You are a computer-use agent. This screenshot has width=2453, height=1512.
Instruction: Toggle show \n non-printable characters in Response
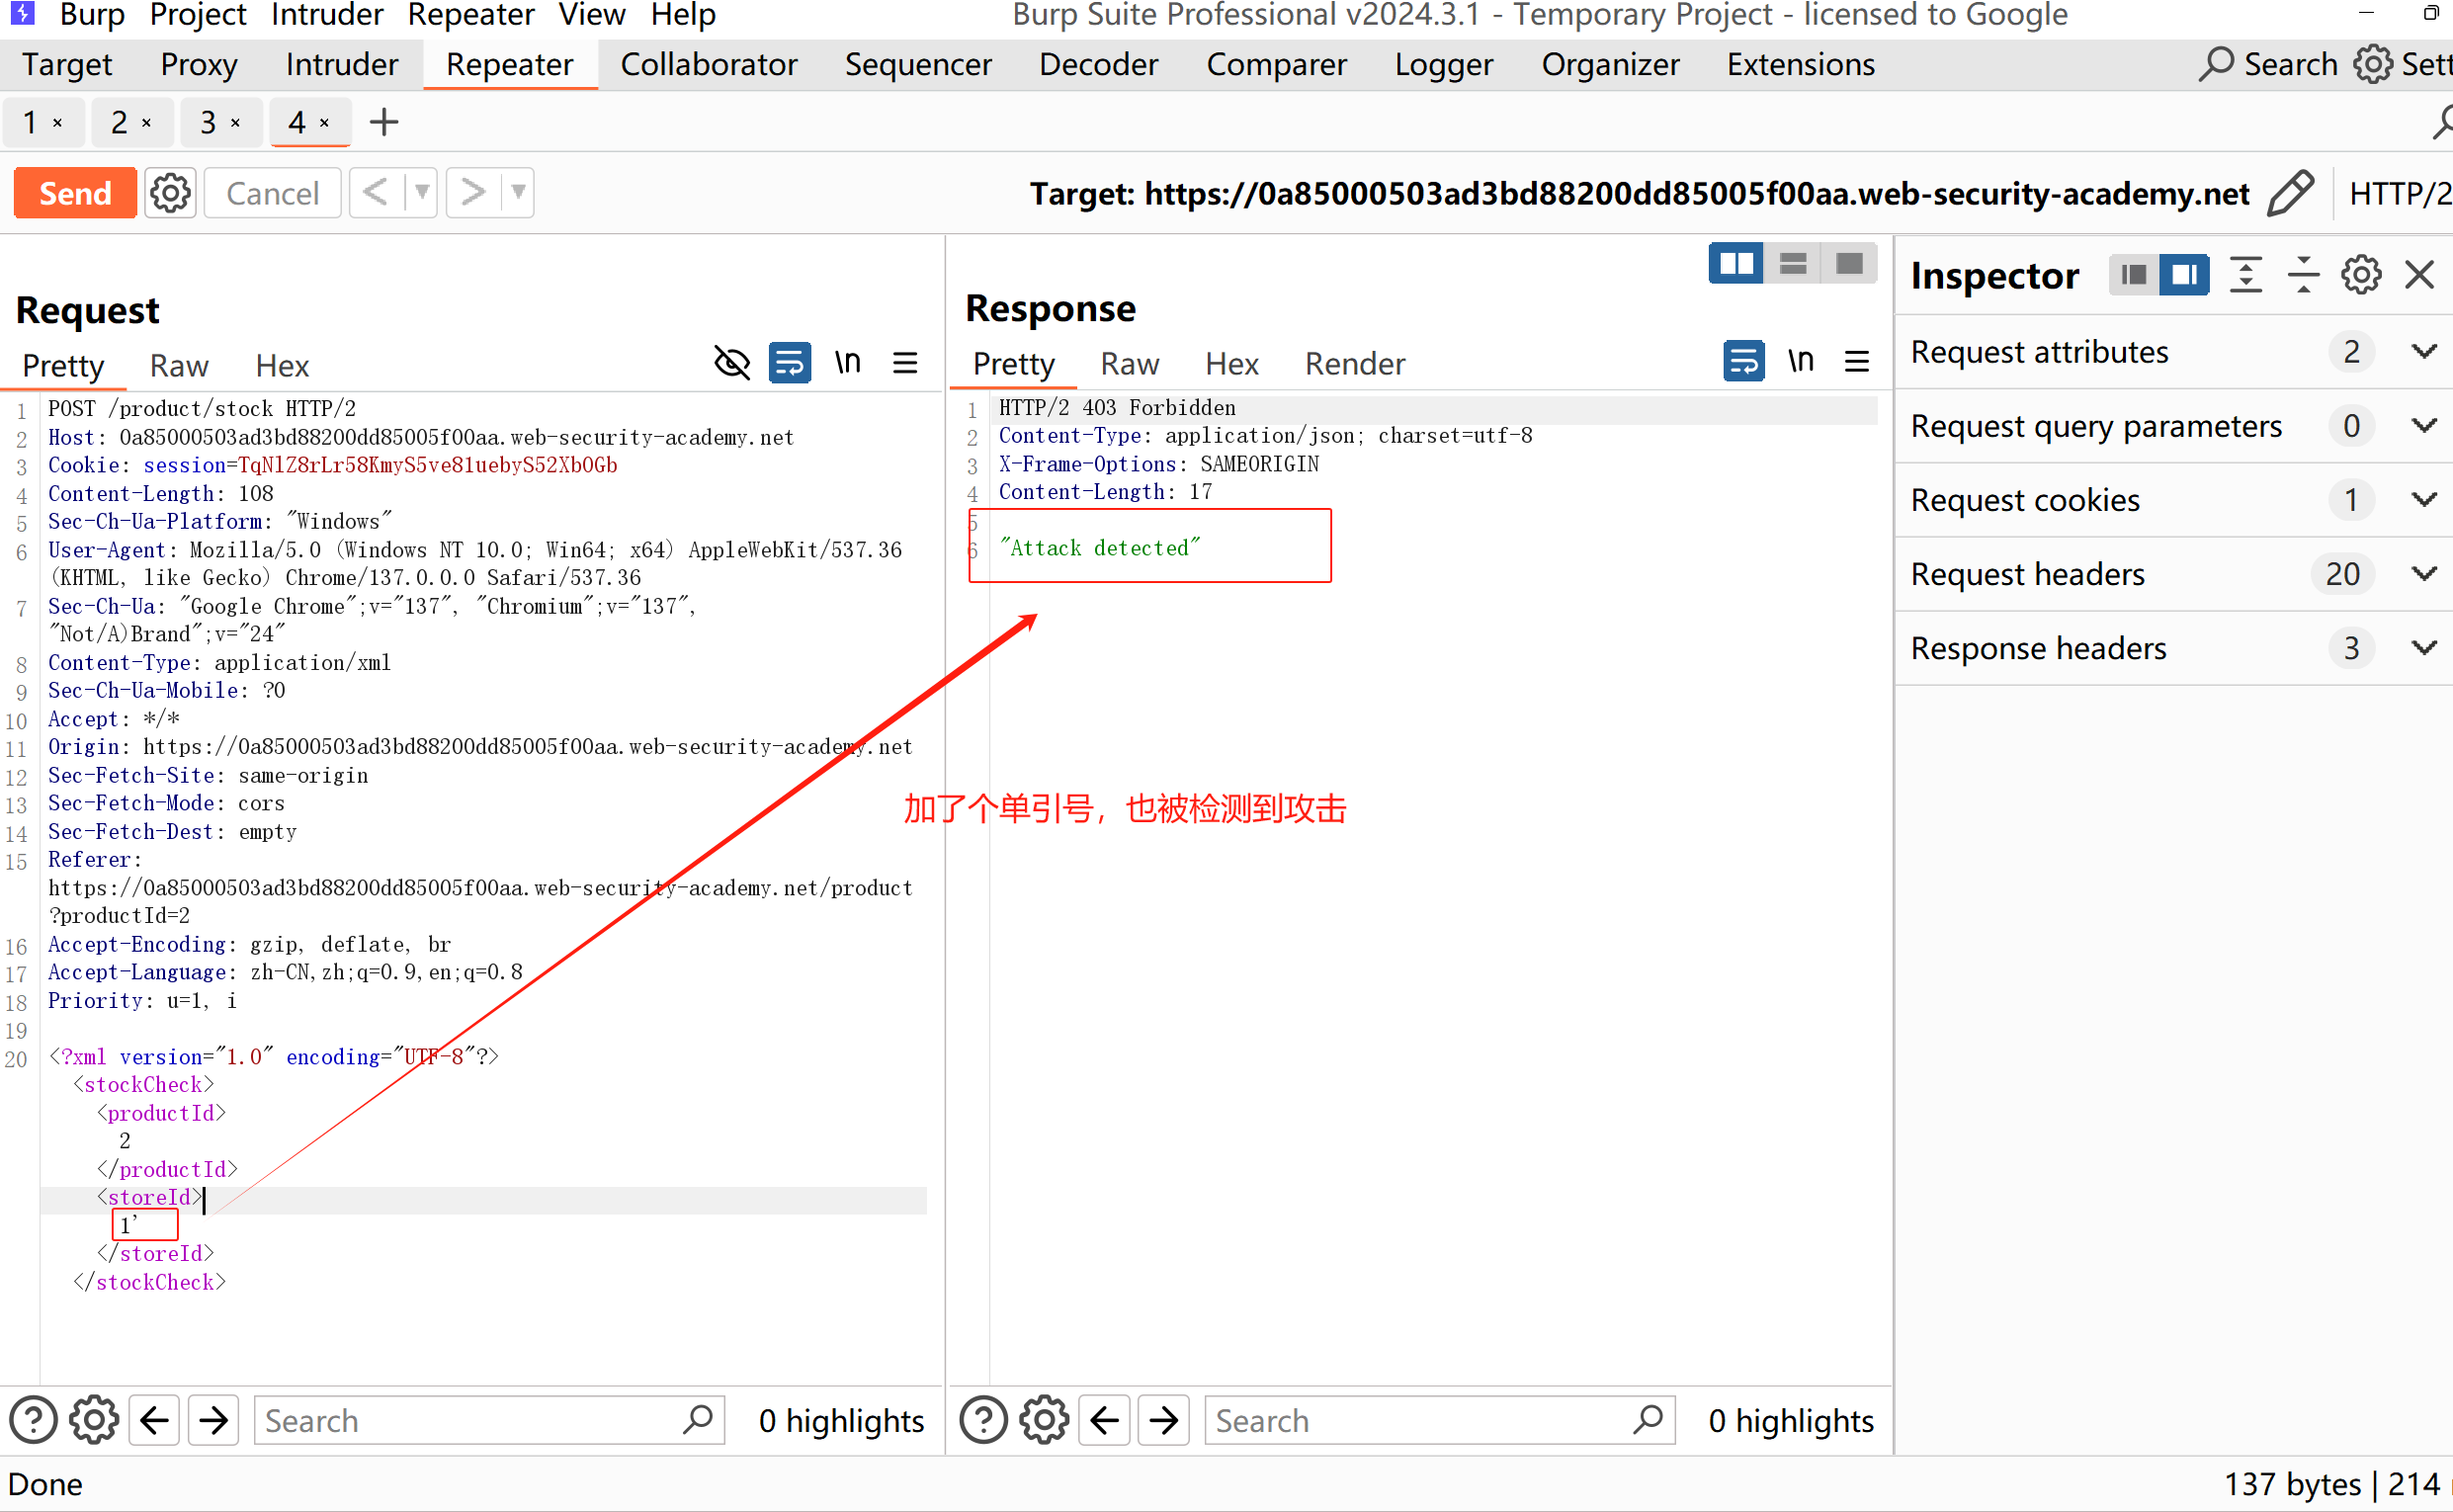1800,361
